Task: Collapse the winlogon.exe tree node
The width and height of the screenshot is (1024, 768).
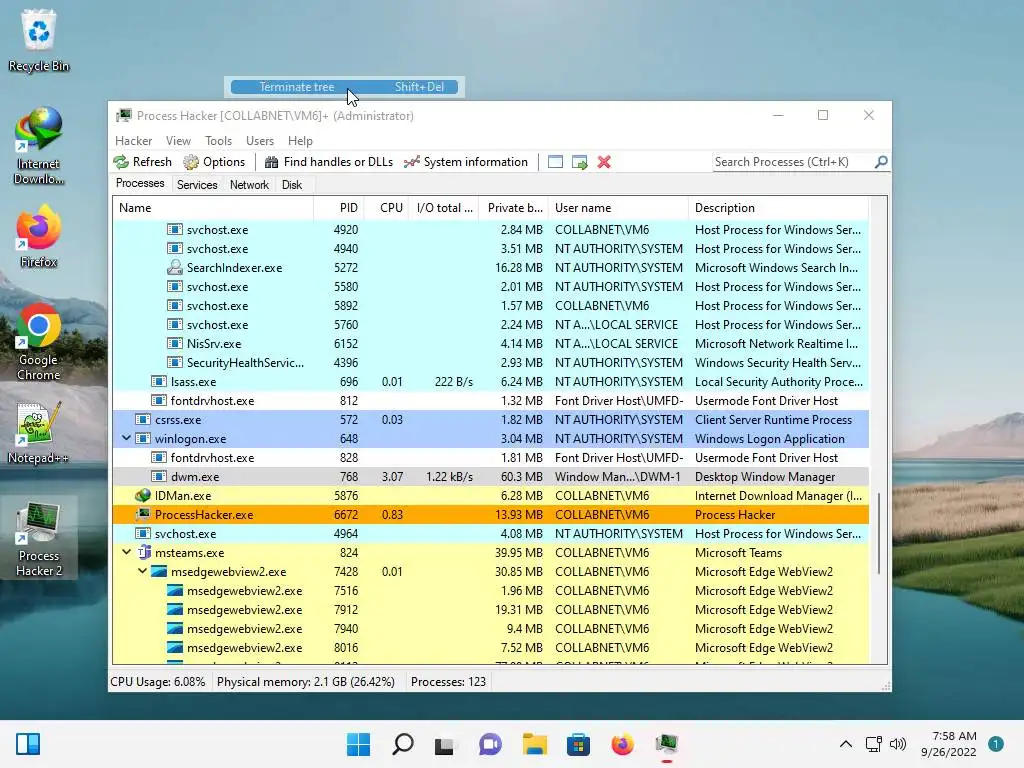Action: tap(127, 438)
